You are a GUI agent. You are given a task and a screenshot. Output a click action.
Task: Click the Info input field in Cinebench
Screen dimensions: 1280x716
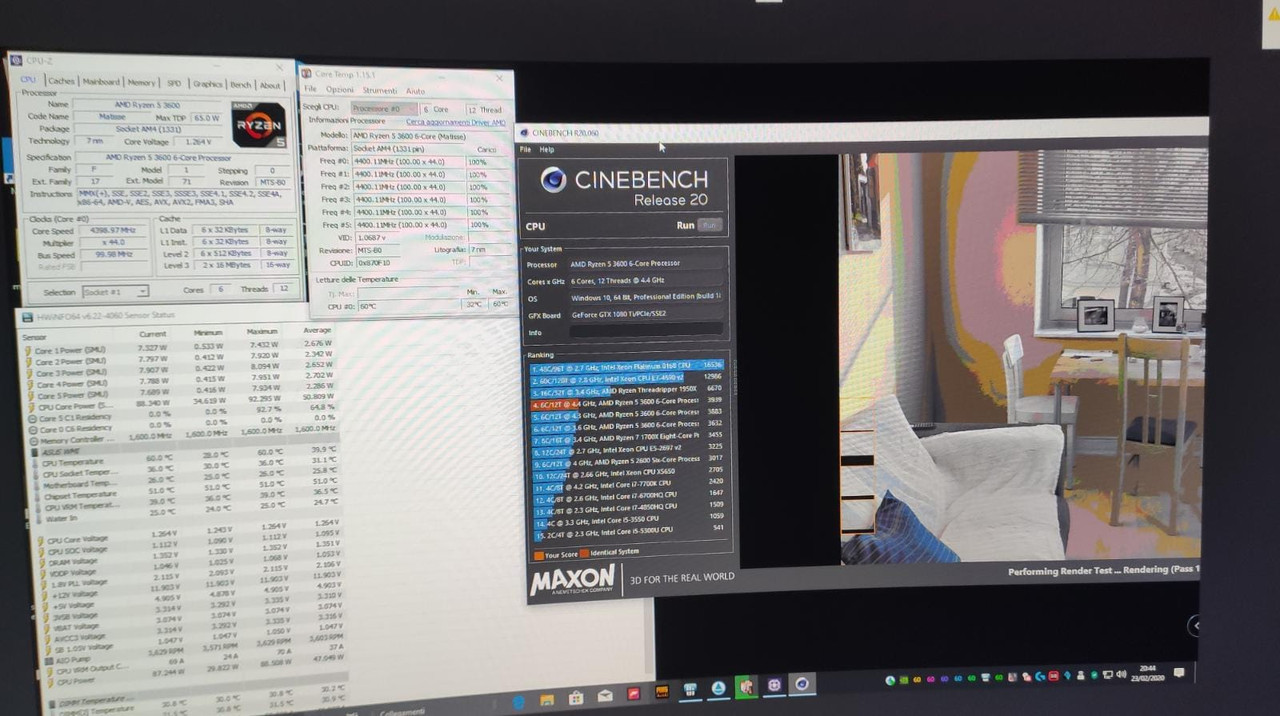coord(645,330)
